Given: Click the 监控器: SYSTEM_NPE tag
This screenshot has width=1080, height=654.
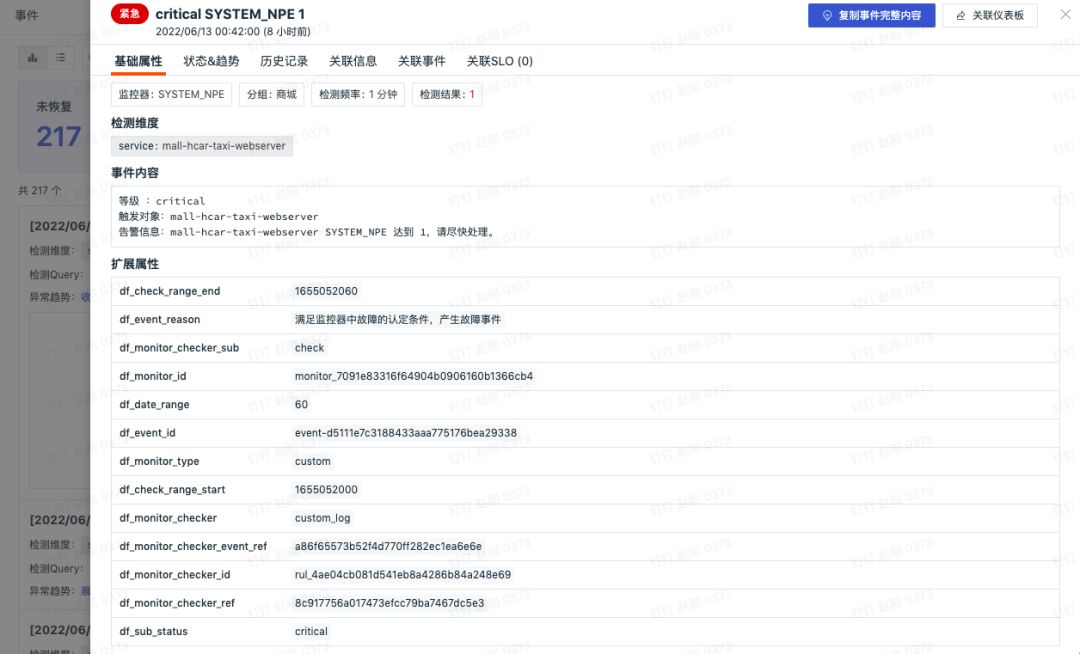Looking at the screenshot, I should [x=172, y=94].
